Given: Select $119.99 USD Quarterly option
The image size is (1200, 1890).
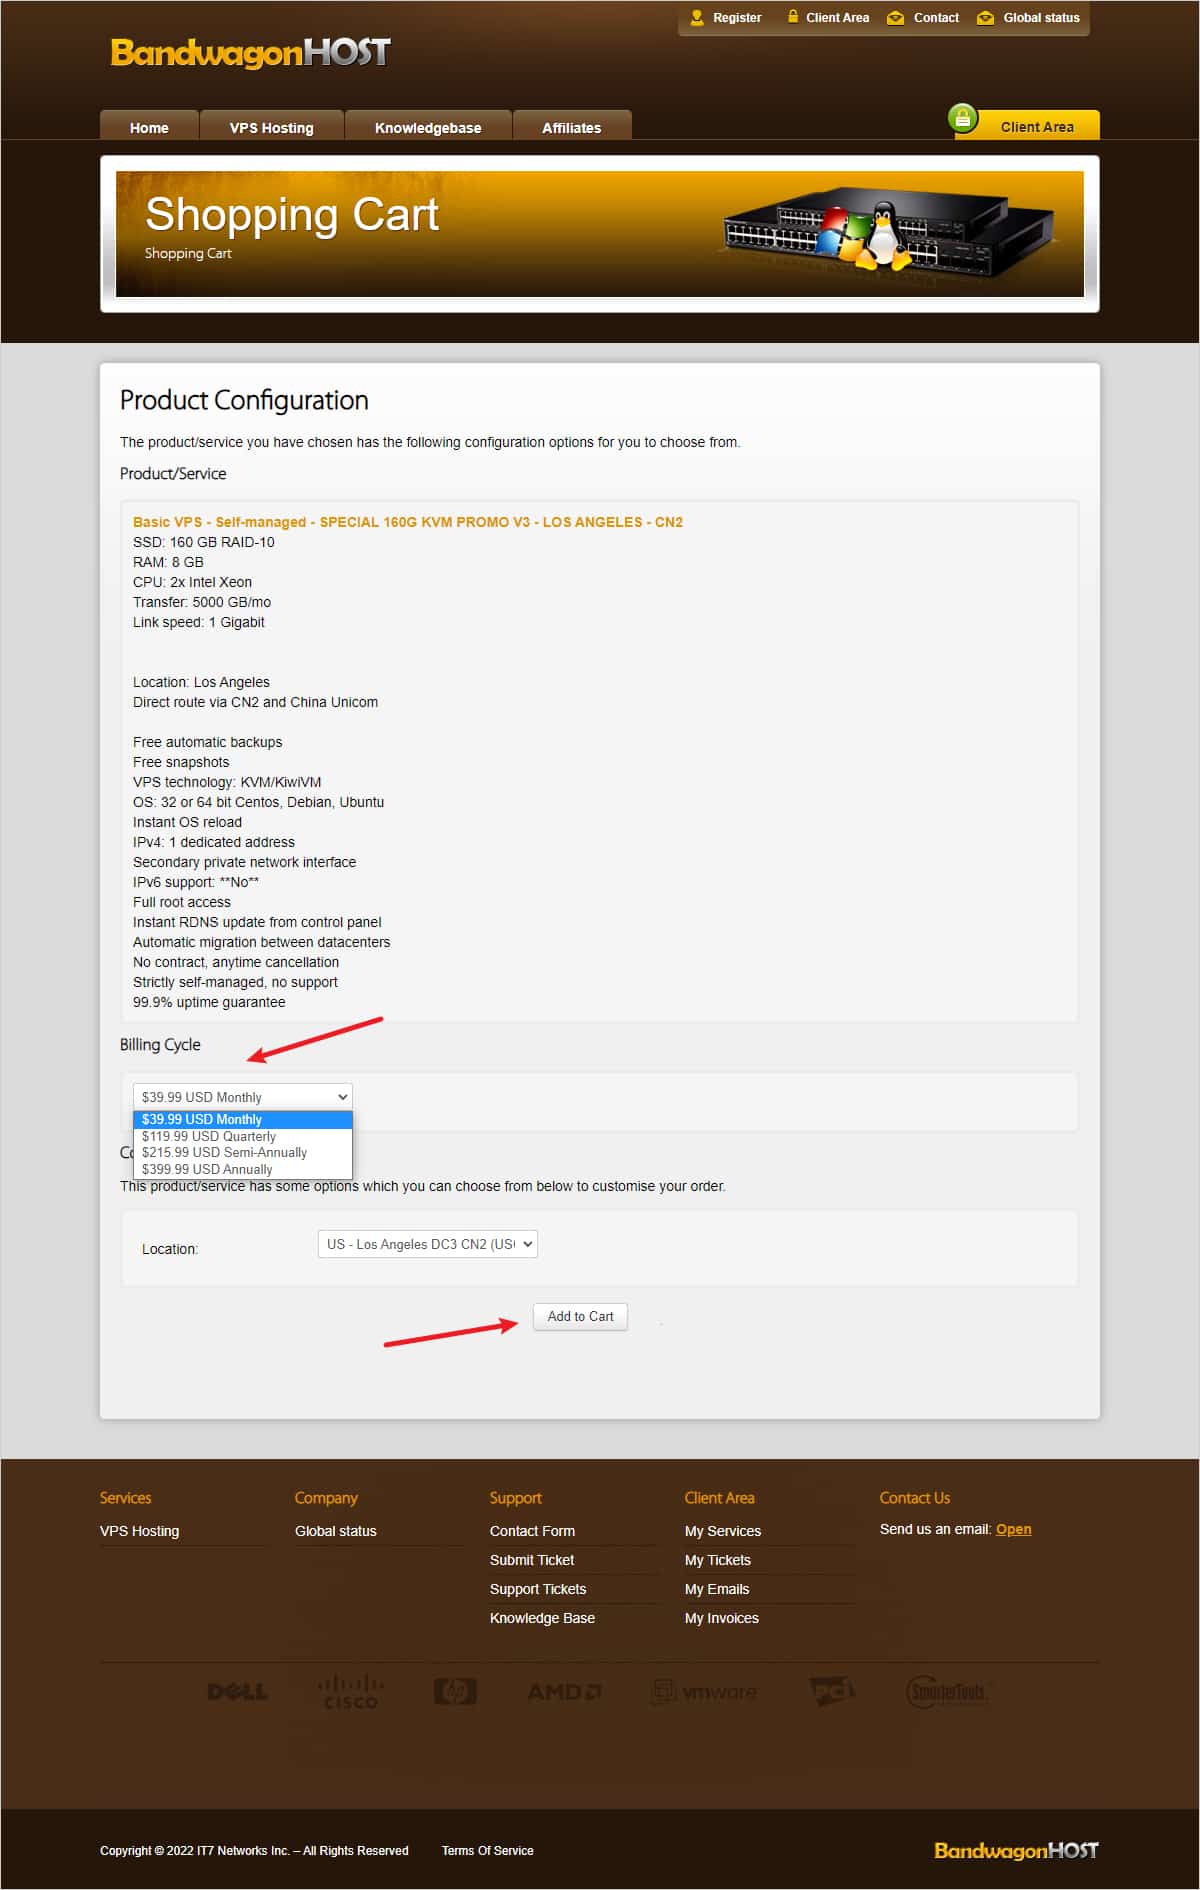Looking at the screenshot, I should (209, 1136).
